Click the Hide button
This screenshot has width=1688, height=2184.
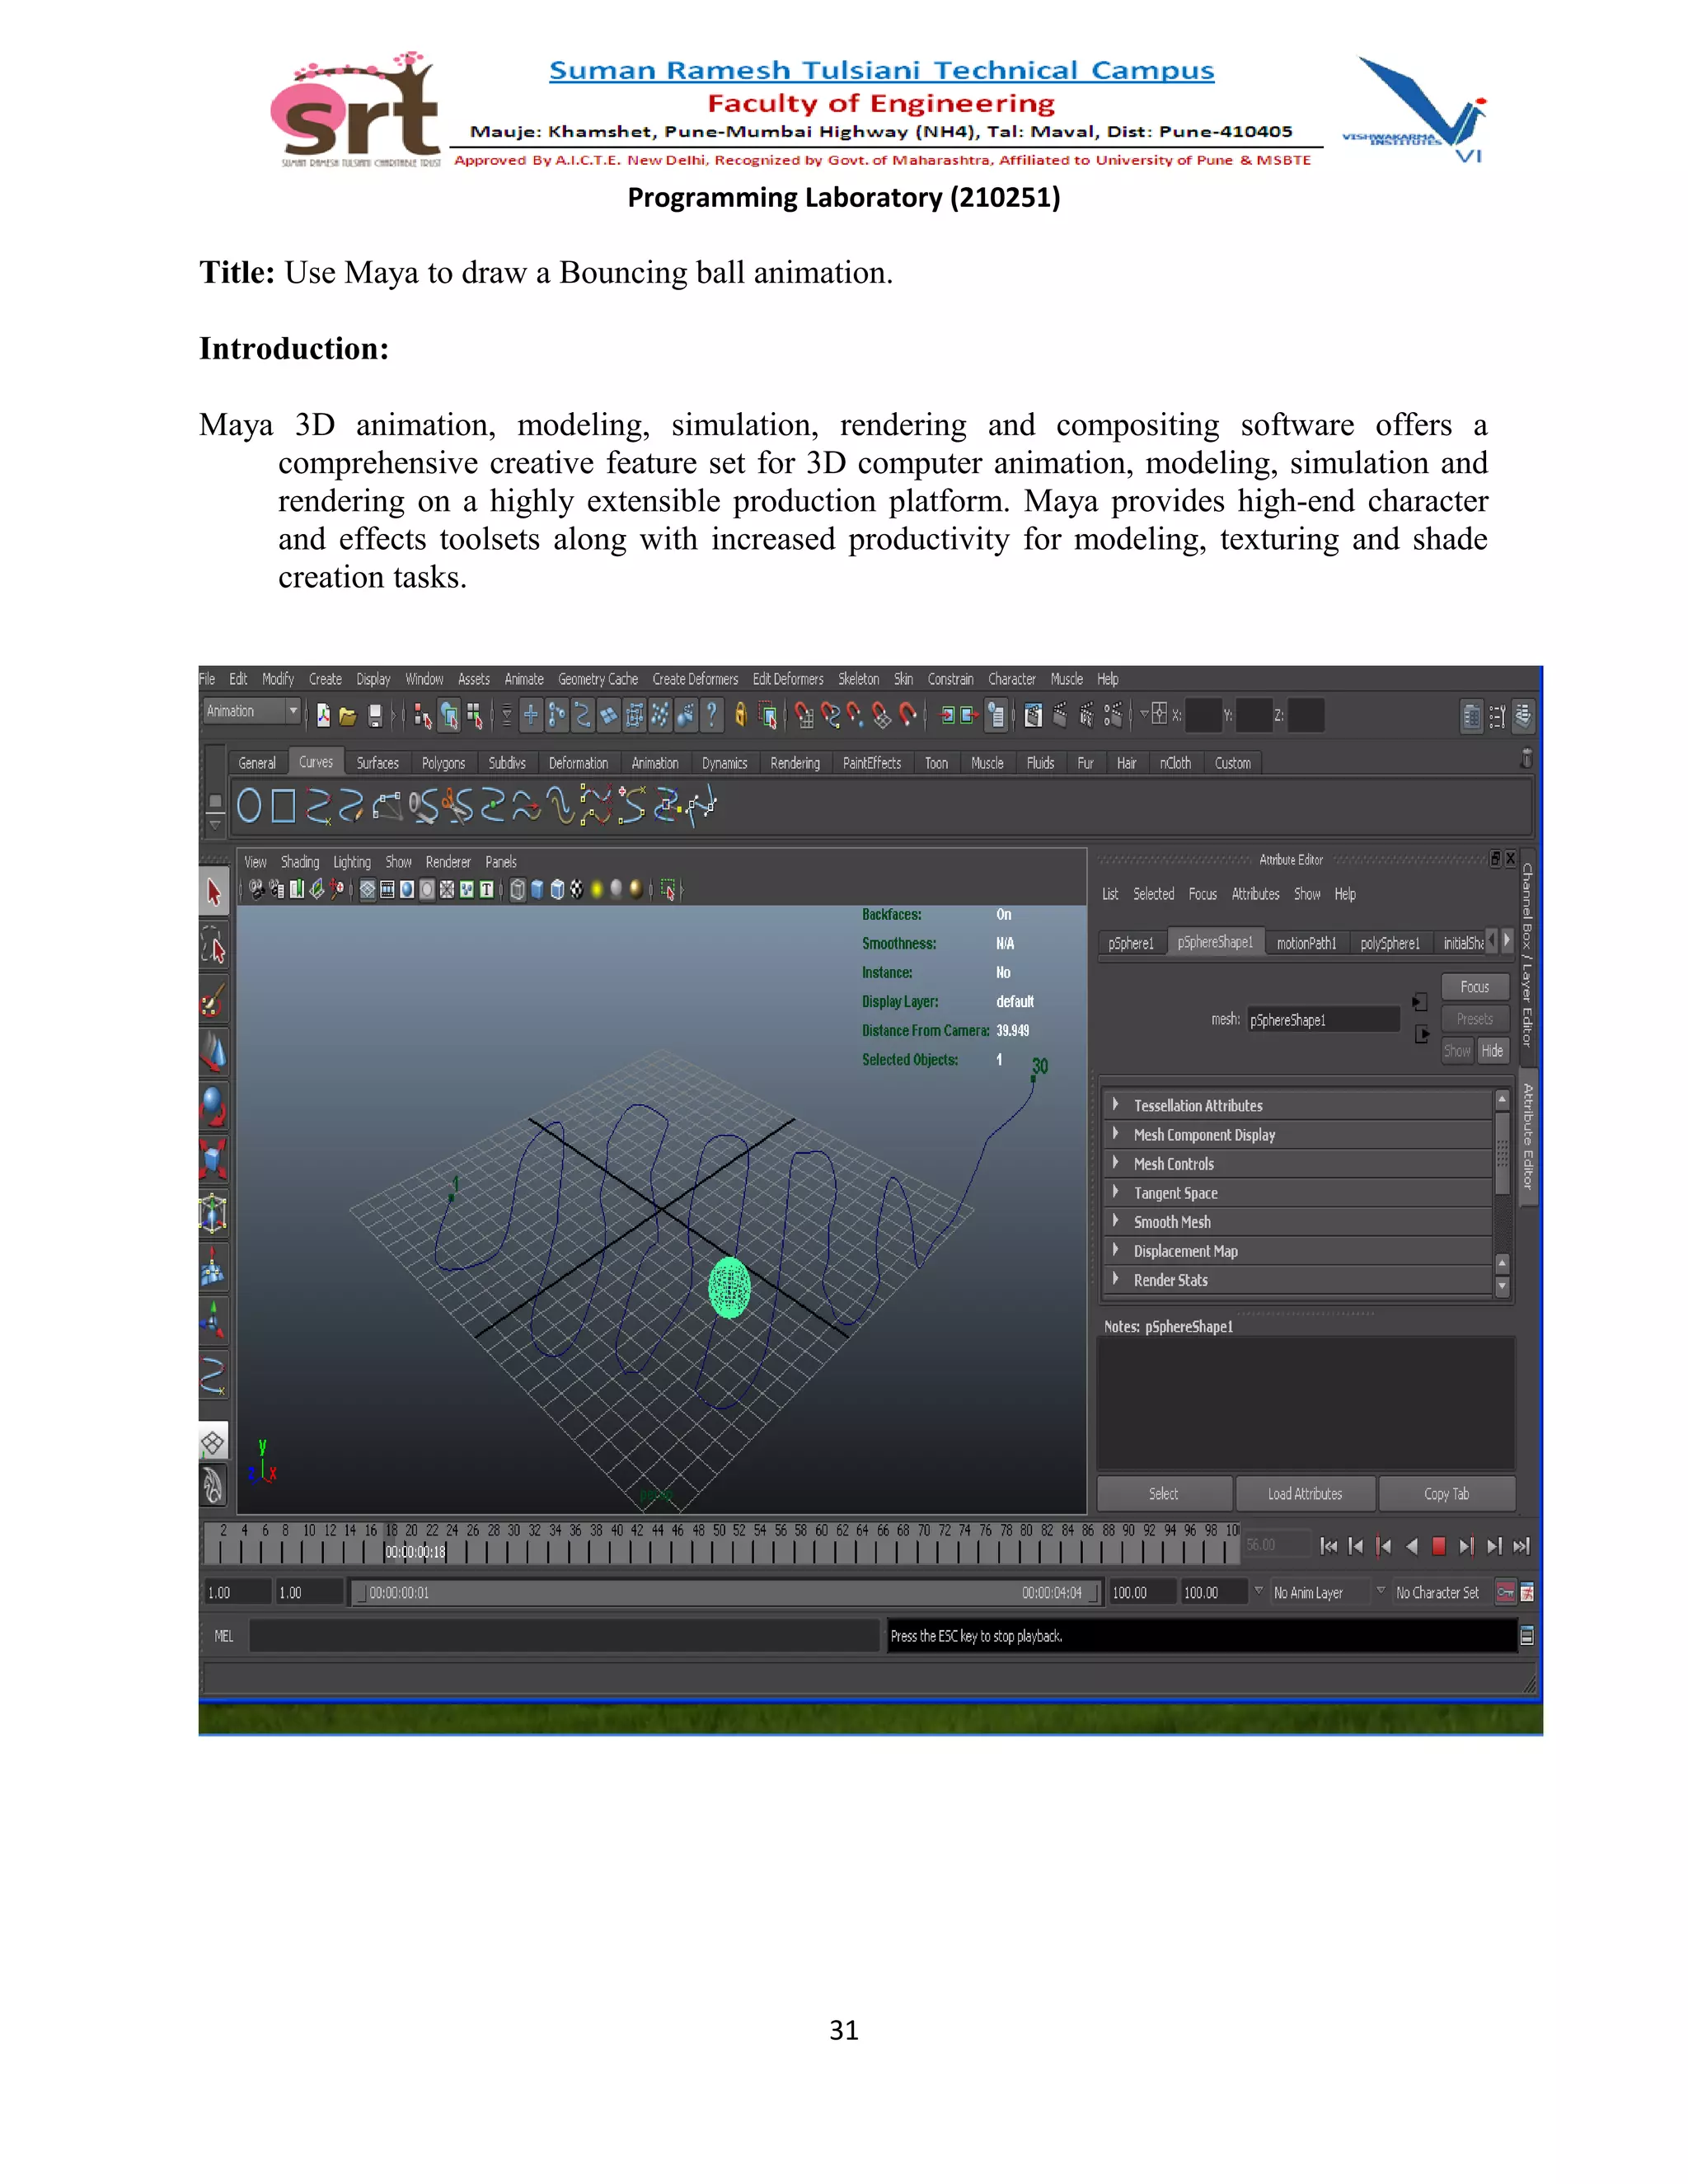(x=1492, y=1050)
